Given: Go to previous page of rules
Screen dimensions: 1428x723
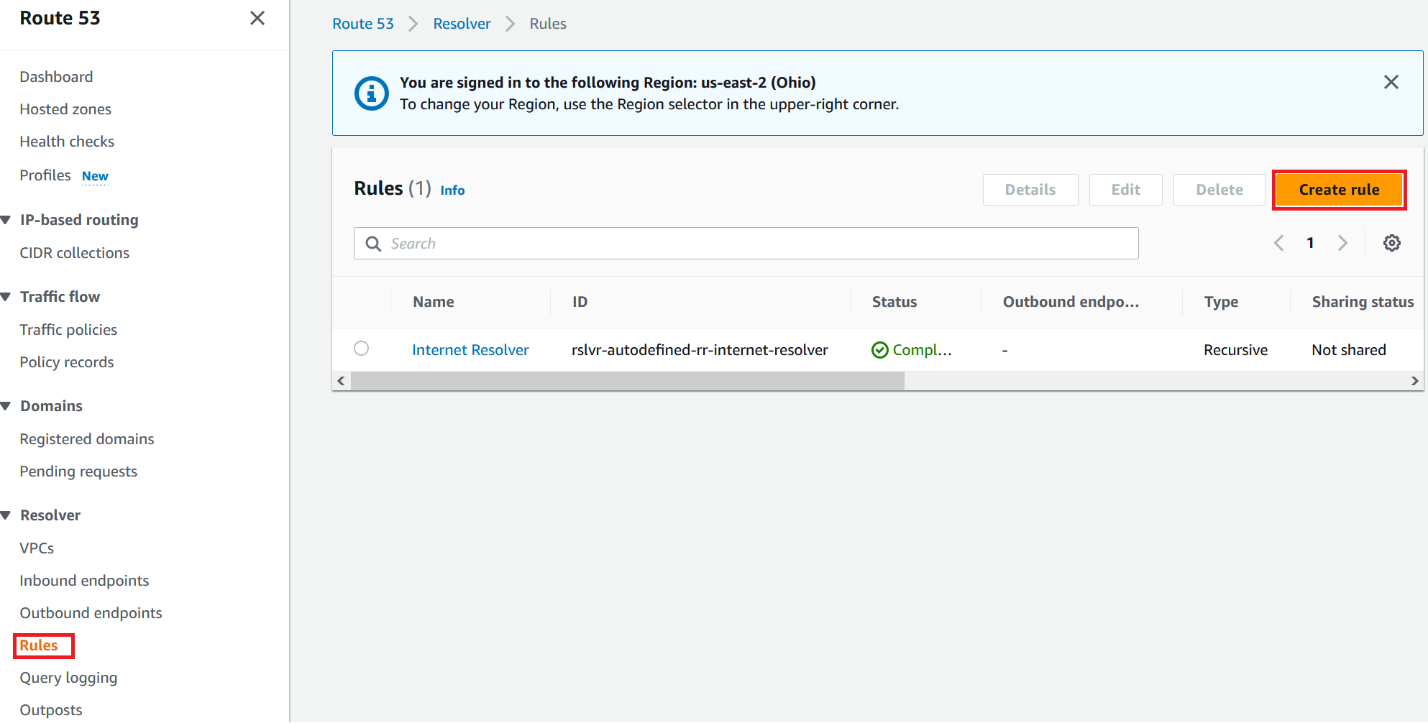Looking at the screenshot, I should 1278,243.
